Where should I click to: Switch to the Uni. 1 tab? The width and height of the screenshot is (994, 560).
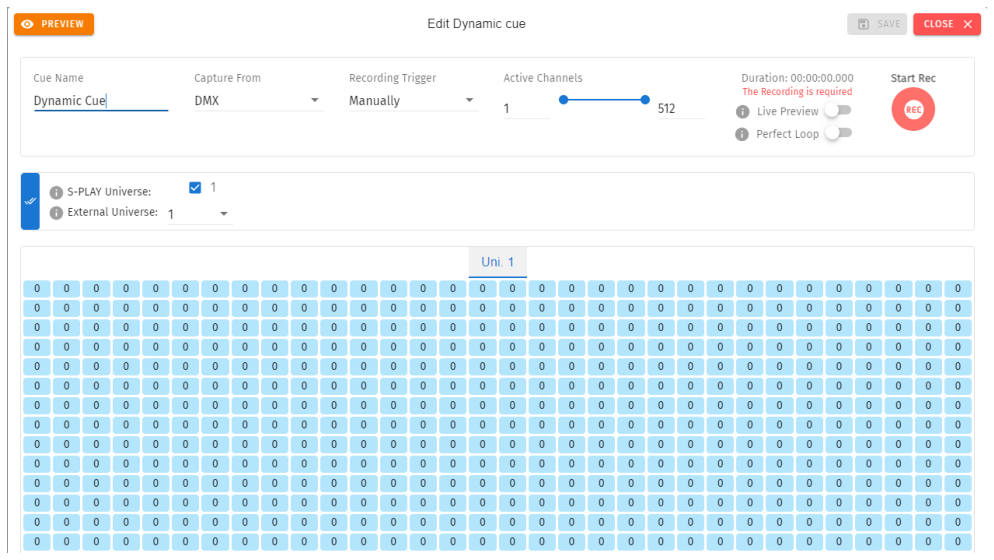pyautogui.click(x=498, y=262)
